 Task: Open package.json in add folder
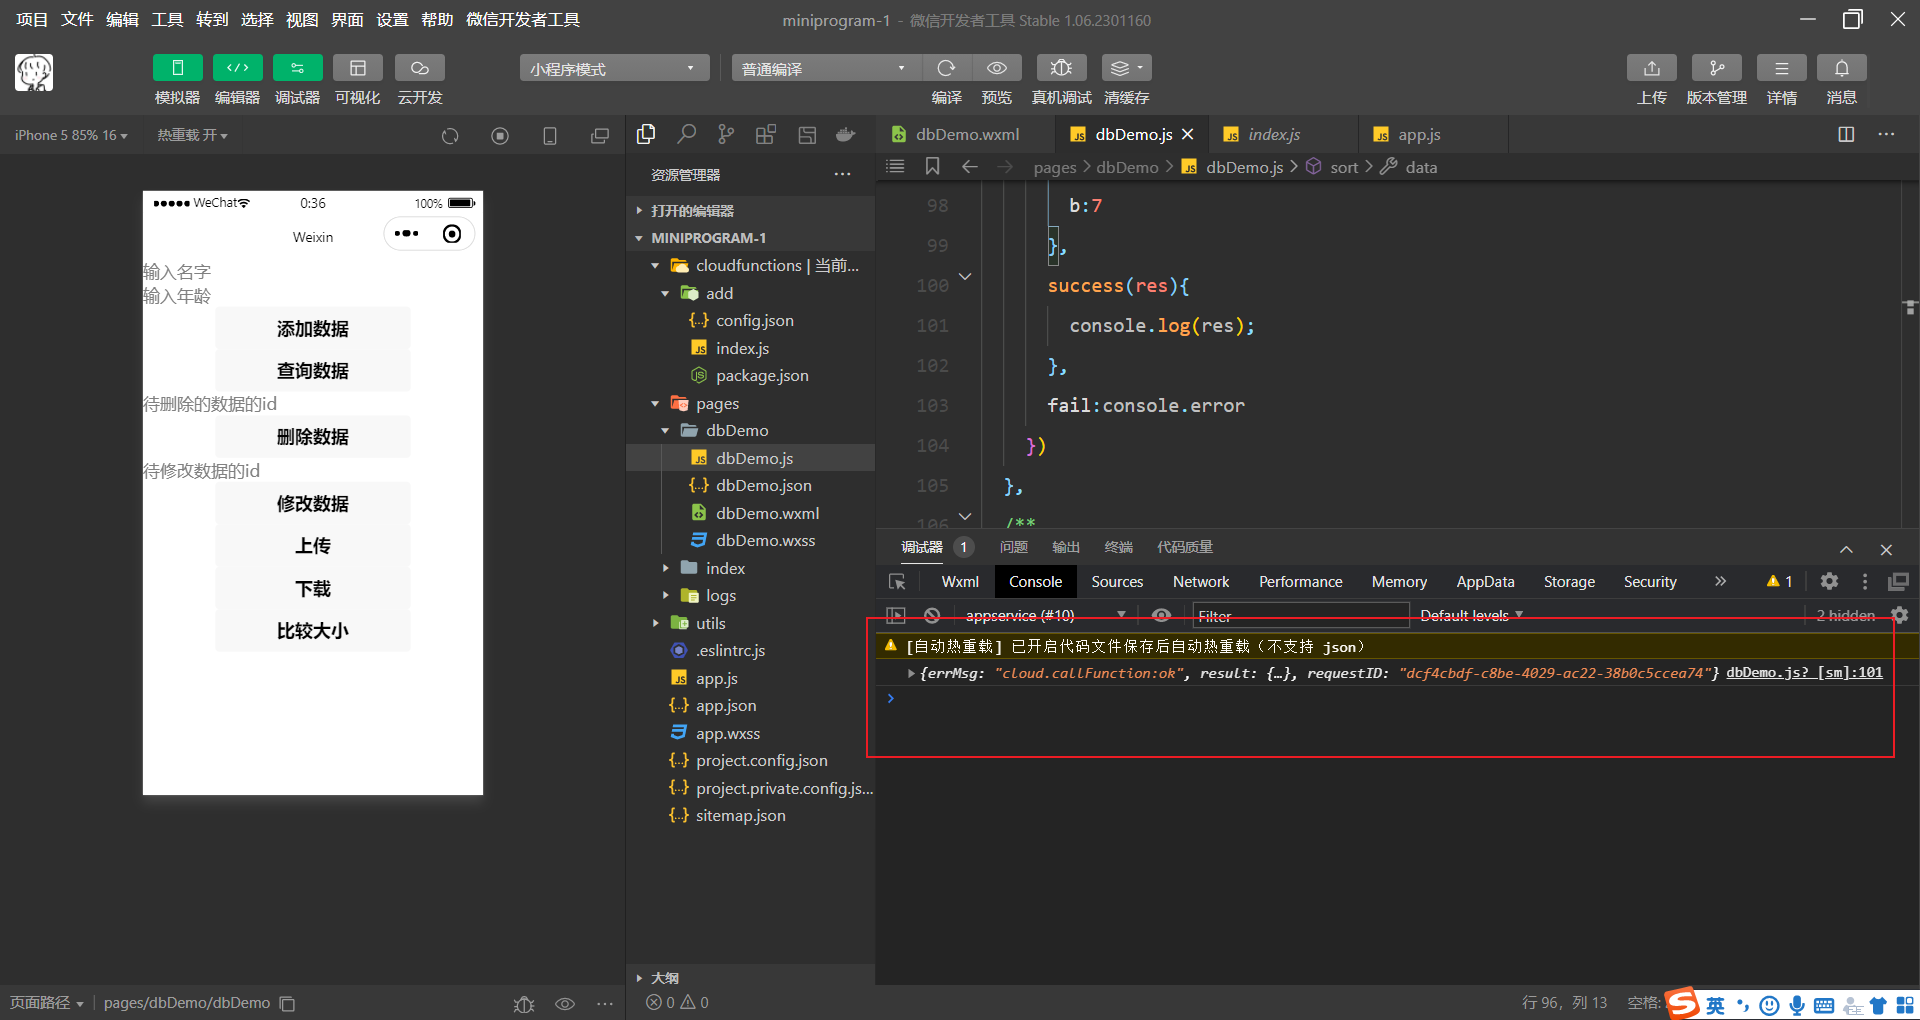tap(762, 376)
